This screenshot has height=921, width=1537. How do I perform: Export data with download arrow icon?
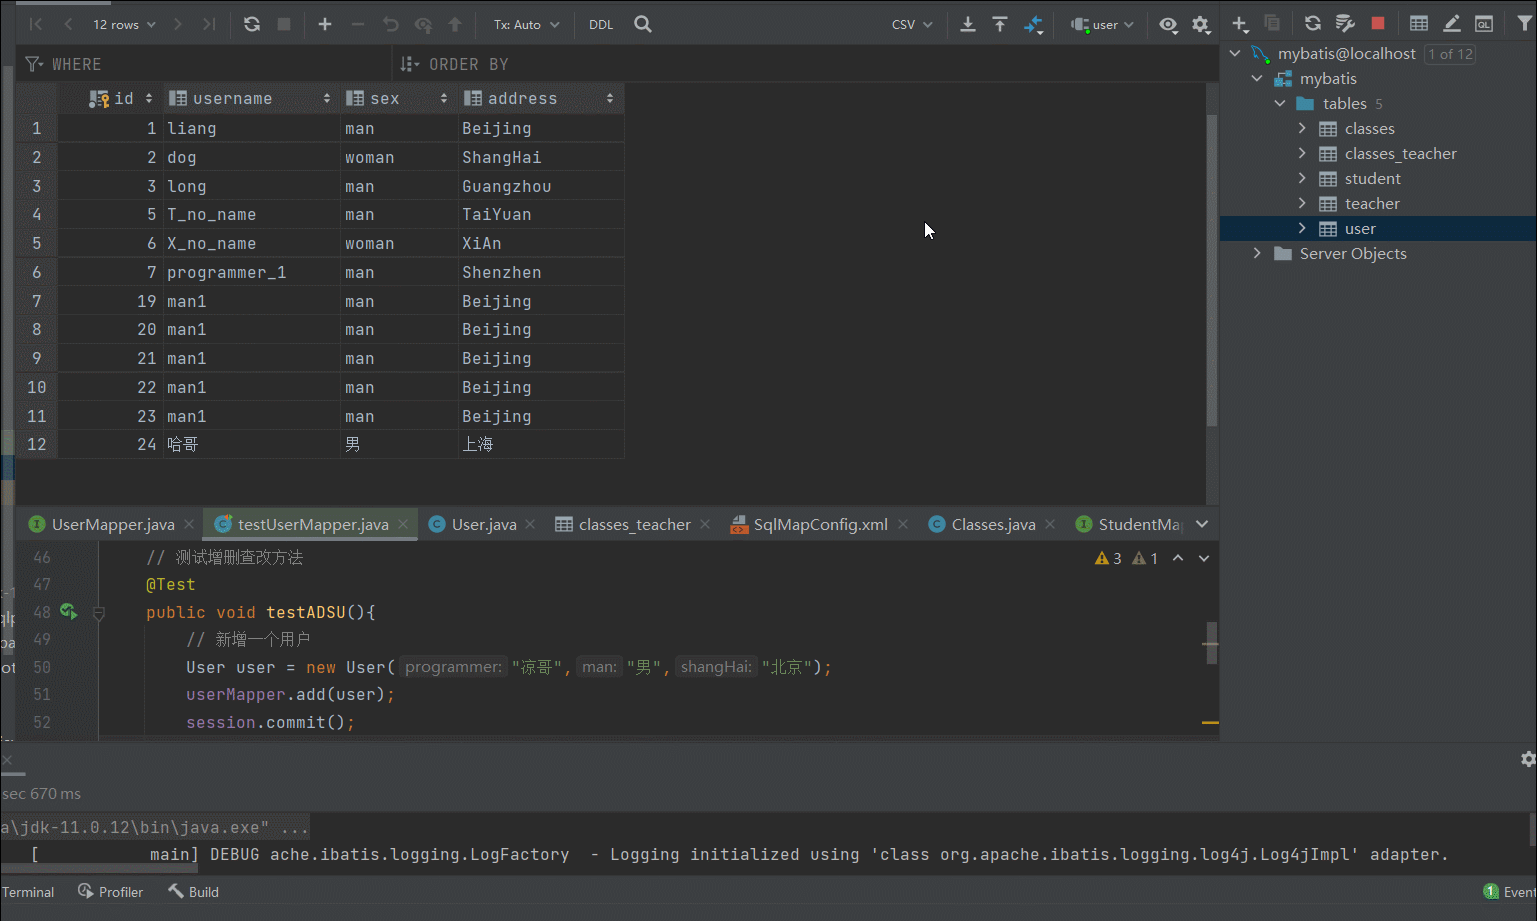point(967,24)
